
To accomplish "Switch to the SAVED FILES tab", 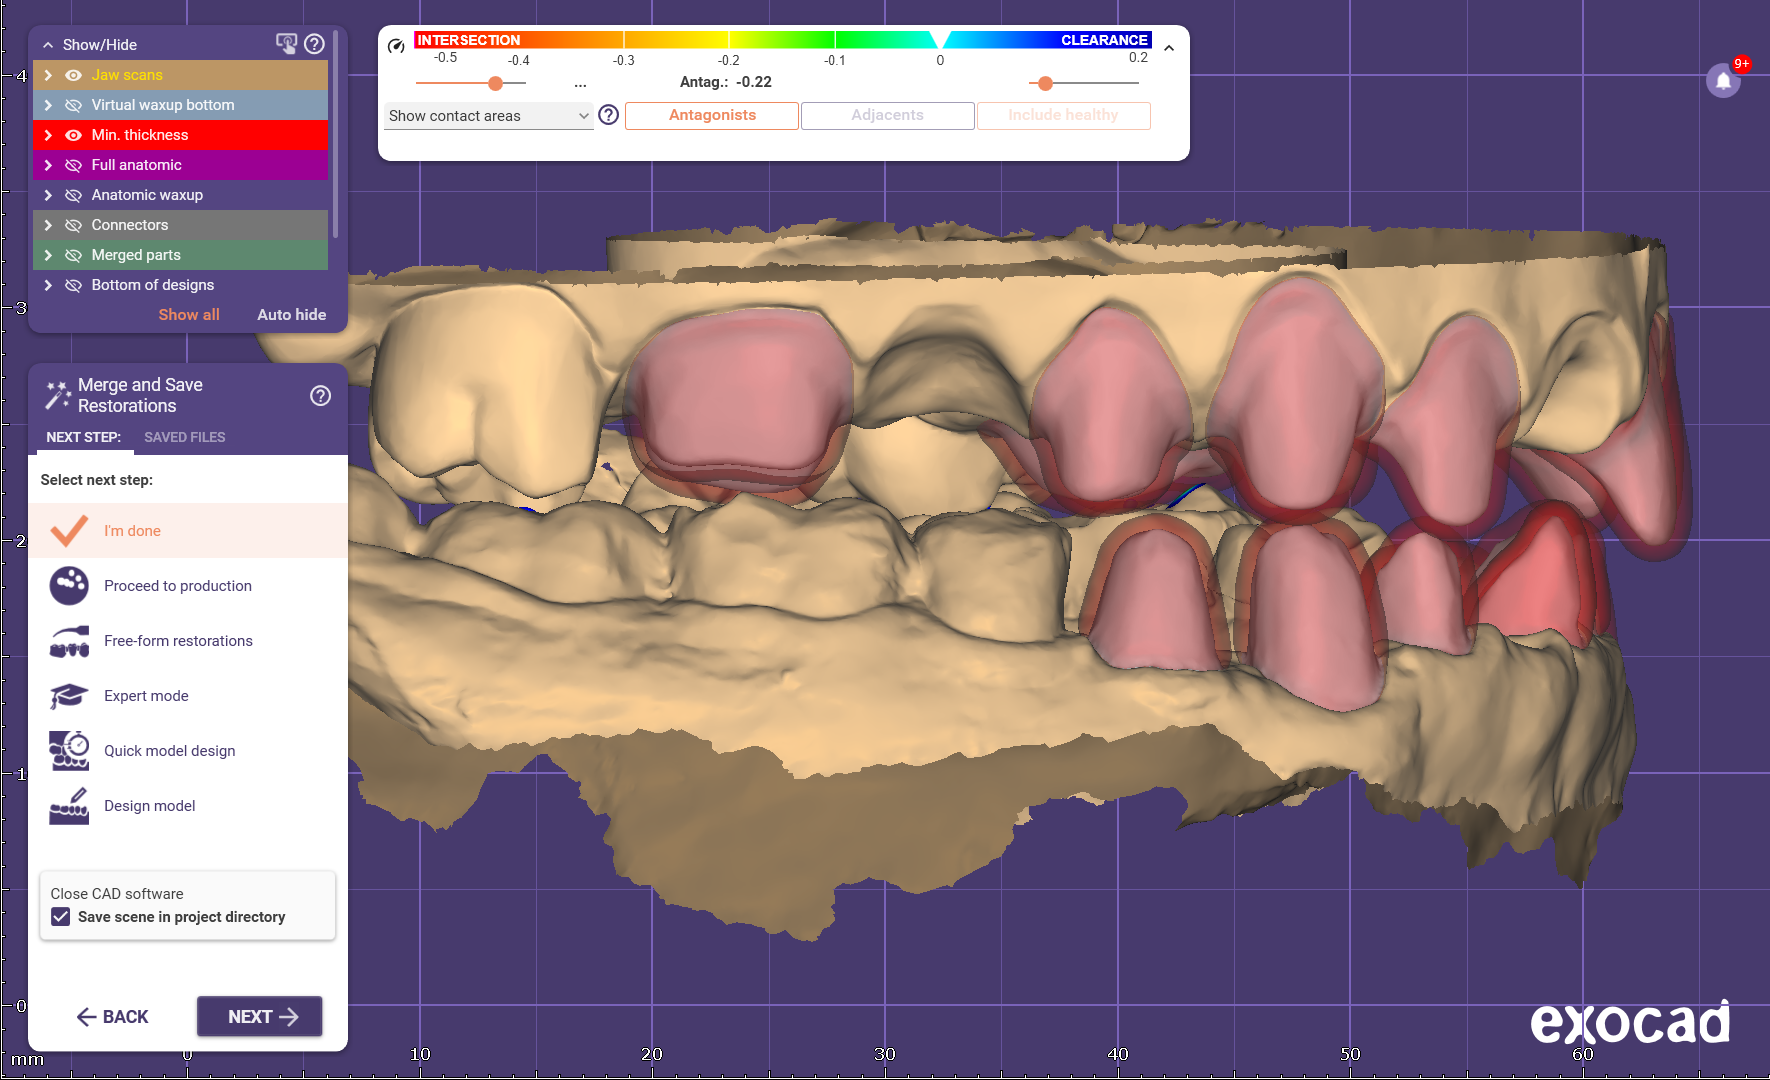I will (x=184, y=437).
